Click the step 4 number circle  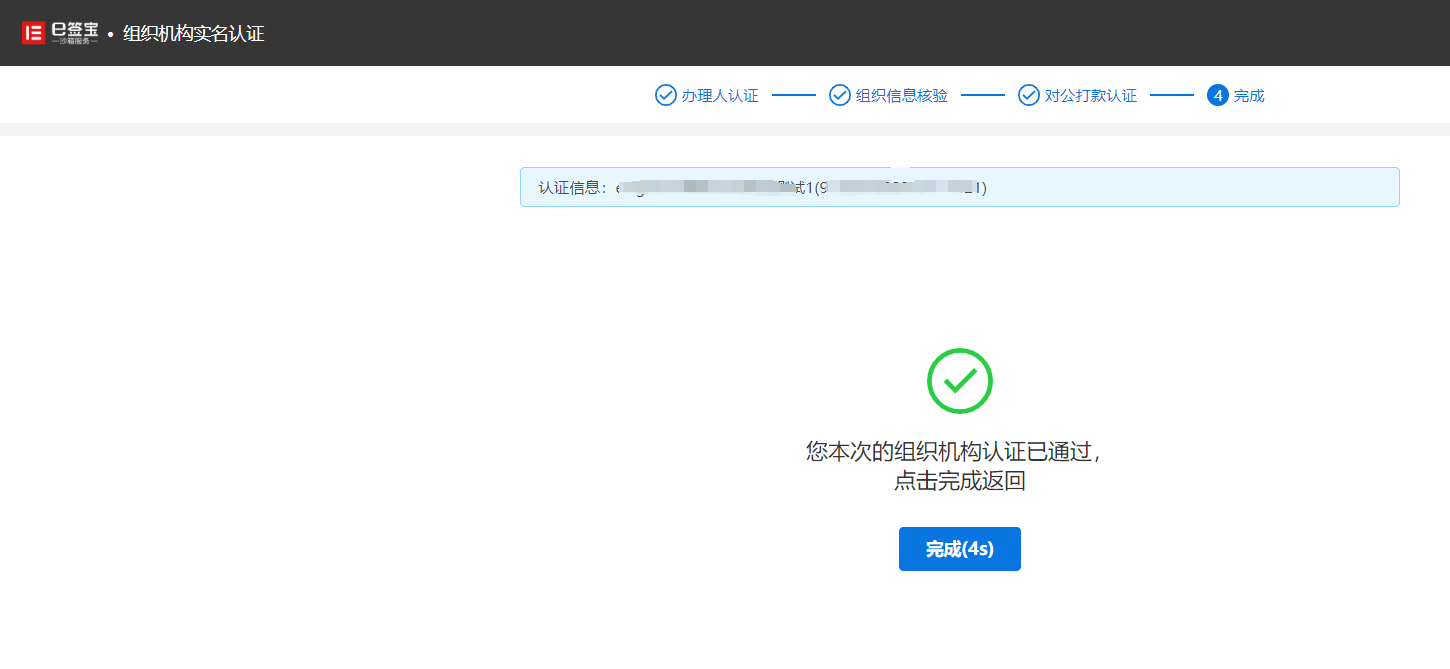pyautogui.click(x=1217, y=95)
